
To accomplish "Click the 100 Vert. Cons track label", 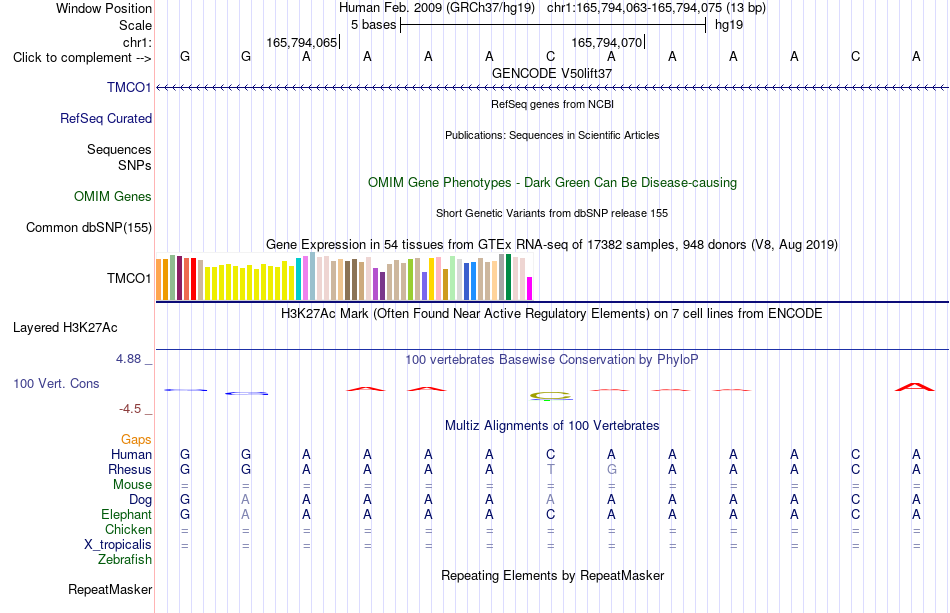I will pyautogui.click(x=56, y=383).
